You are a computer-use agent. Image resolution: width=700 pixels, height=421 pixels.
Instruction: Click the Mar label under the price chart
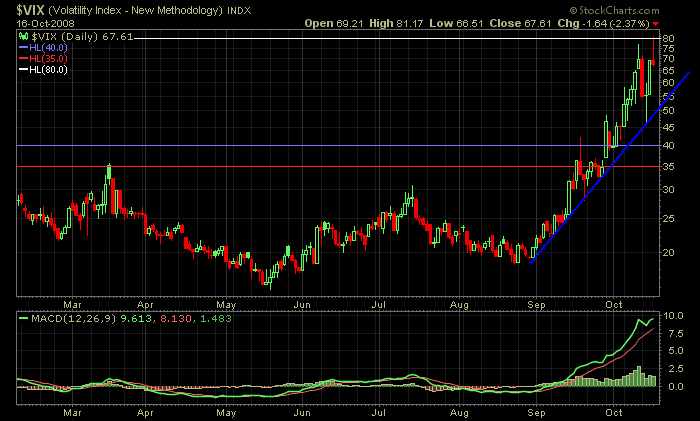72,304
